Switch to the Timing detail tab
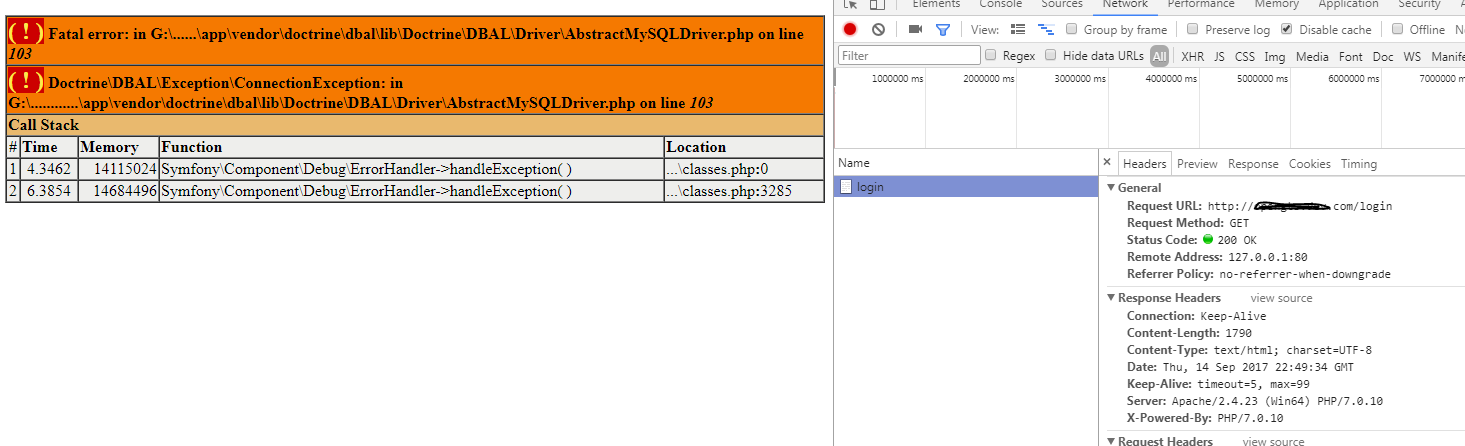Screen dimensions: 1465x446 1359,164
